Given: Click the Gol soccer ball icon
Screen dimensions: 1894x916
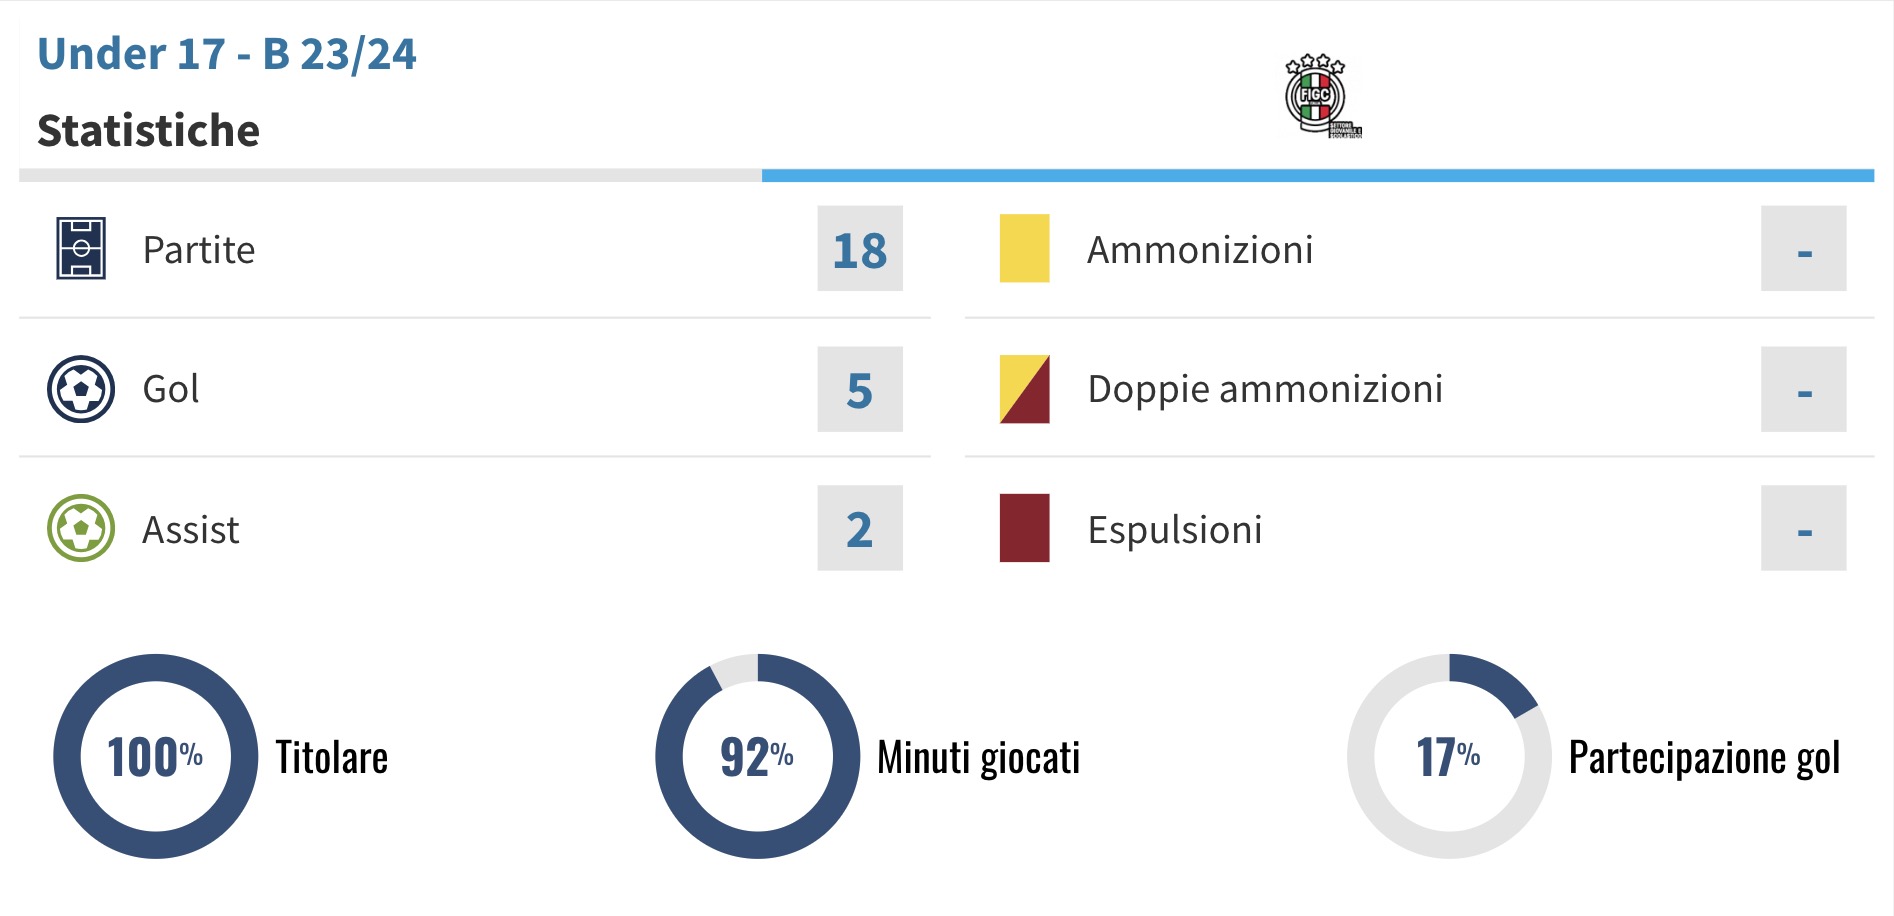Looking at the screenshot, I should click(x=81, y=389).
